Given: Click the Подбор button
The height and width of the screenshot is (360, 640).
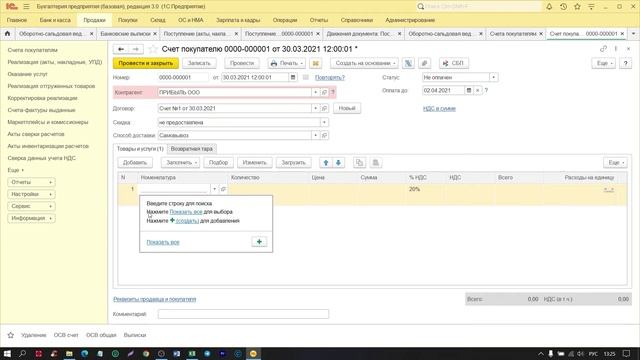Looking at the screenshot, I should click(218, 162).
